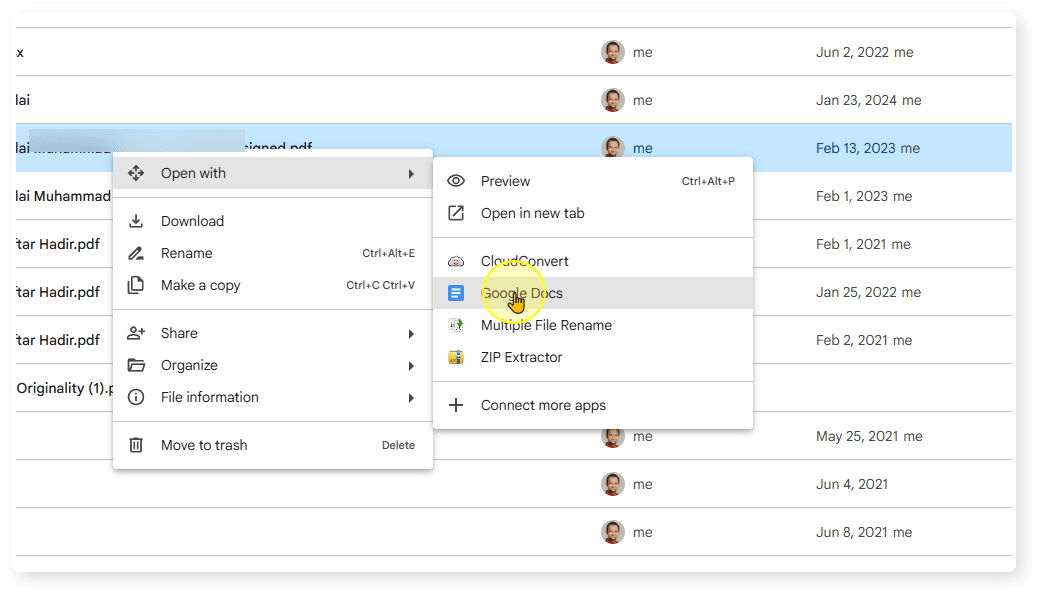Select tar Hadir.pdf dated Feb 2, 2021
1040x596 pixels.
(x=58, y=340)
